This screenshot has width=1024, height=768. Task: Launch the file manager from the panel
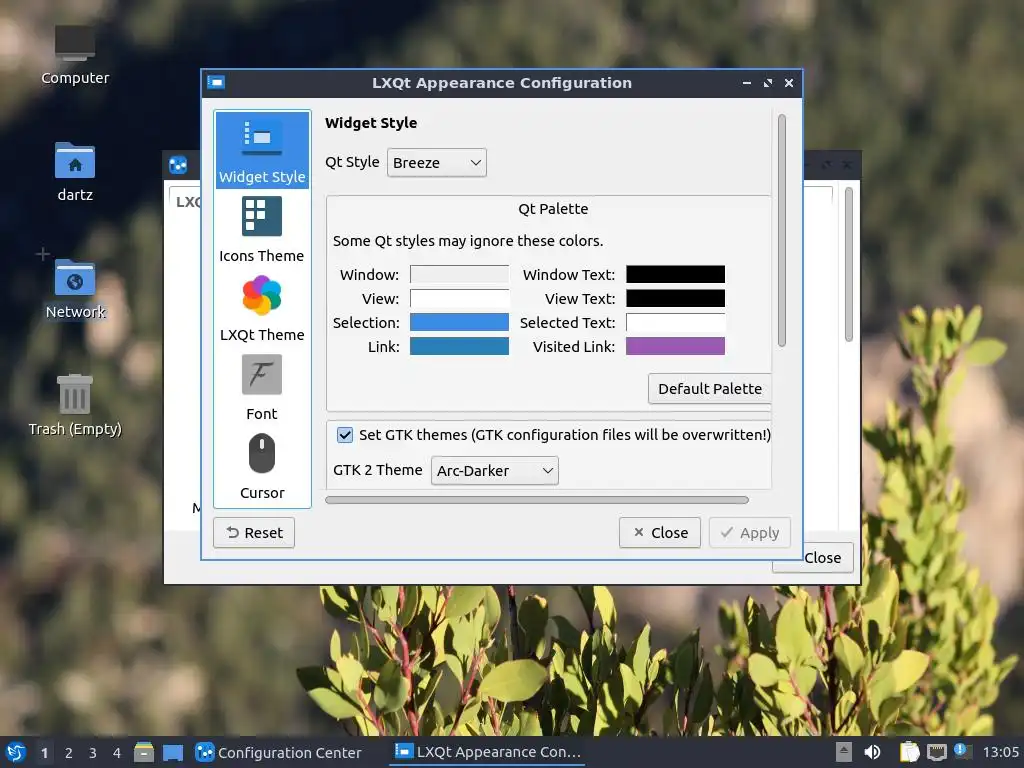[x=144, y=752]
